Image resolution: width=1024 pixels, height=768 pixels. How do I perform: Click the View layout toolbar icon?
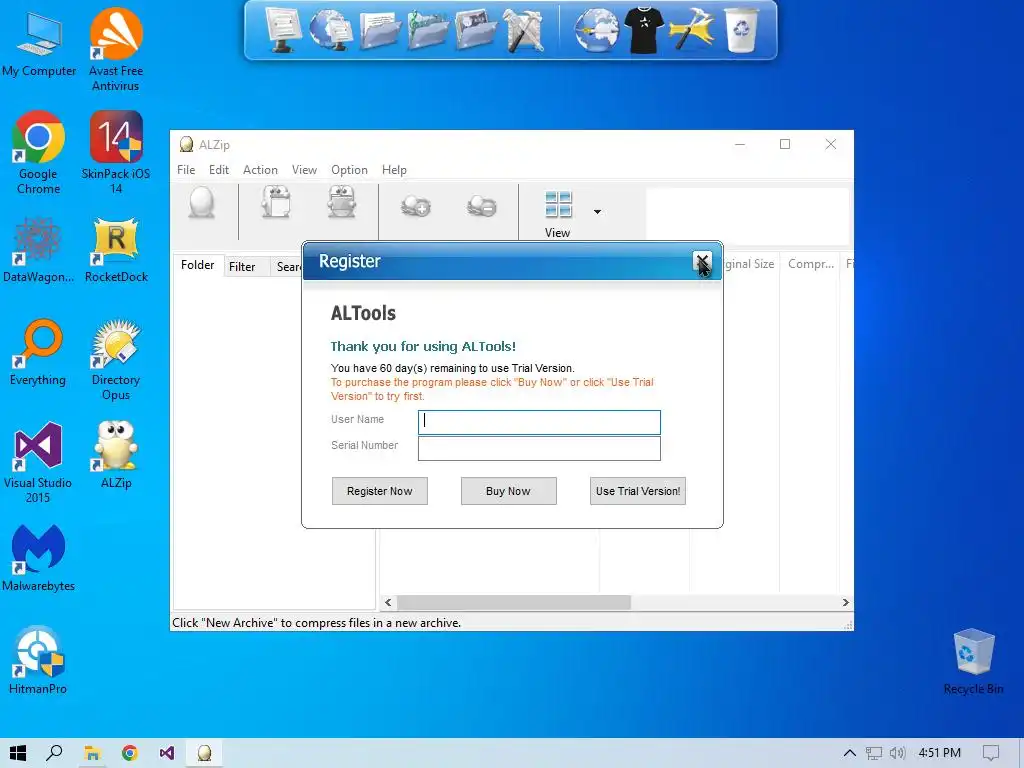[x=558, y=204]
